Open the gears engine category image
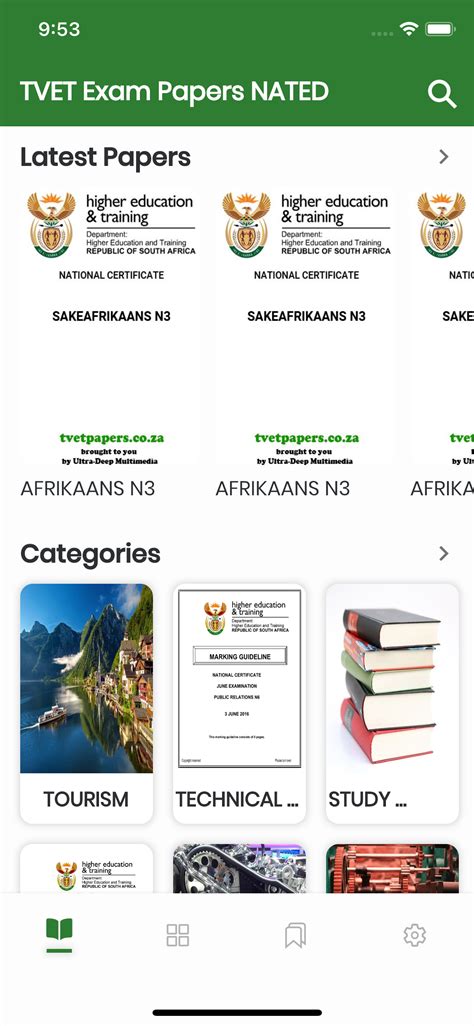 (239, 868)
